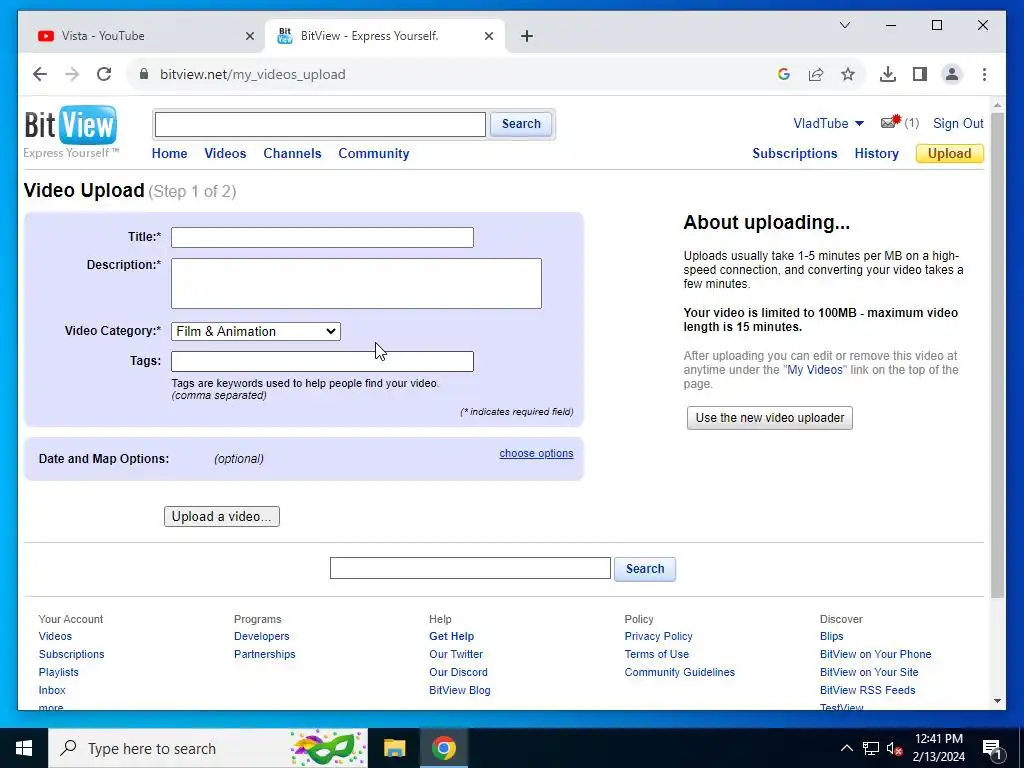
Task: Open the notification center icon
Action: pyautogui.click(x=993, y=748)
